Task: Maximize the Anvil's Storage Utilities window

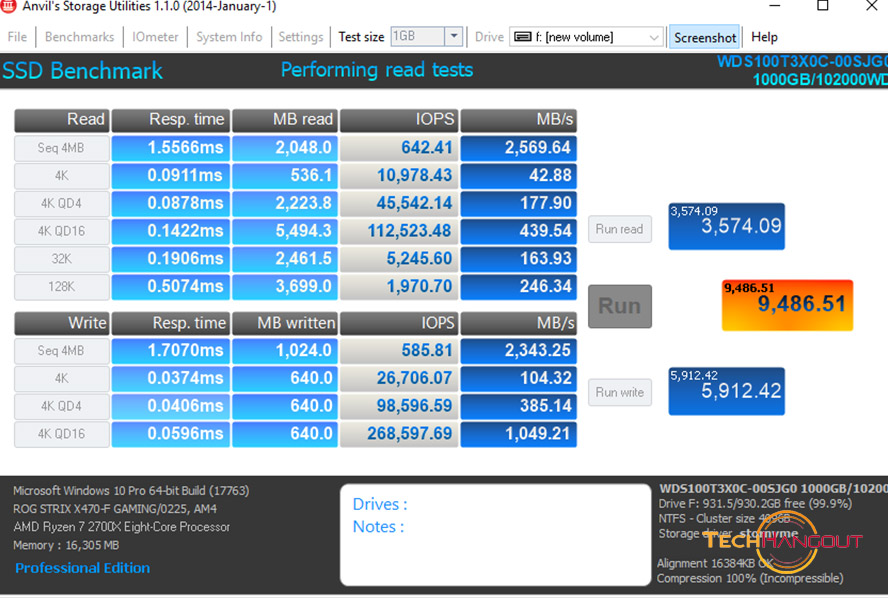Action: [x=823, y=6]
